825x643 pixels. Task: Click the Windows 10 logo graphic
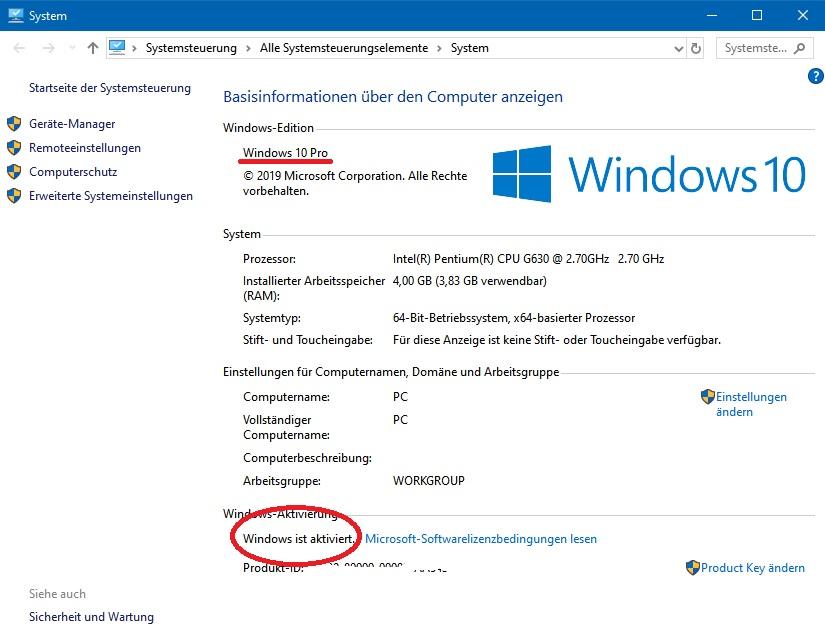[521, 175]
